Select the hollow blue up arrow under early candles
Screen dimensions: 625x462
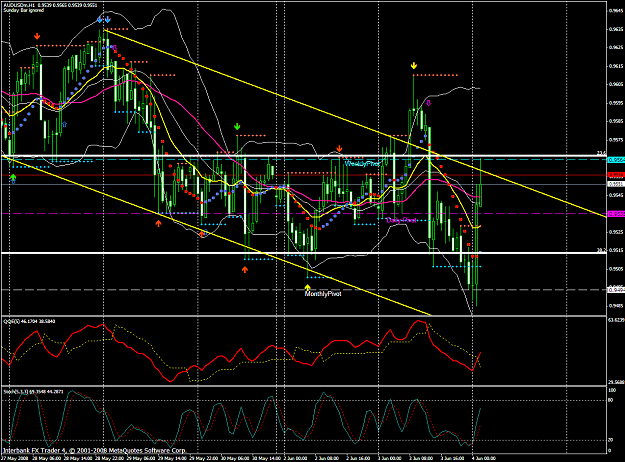65,124
